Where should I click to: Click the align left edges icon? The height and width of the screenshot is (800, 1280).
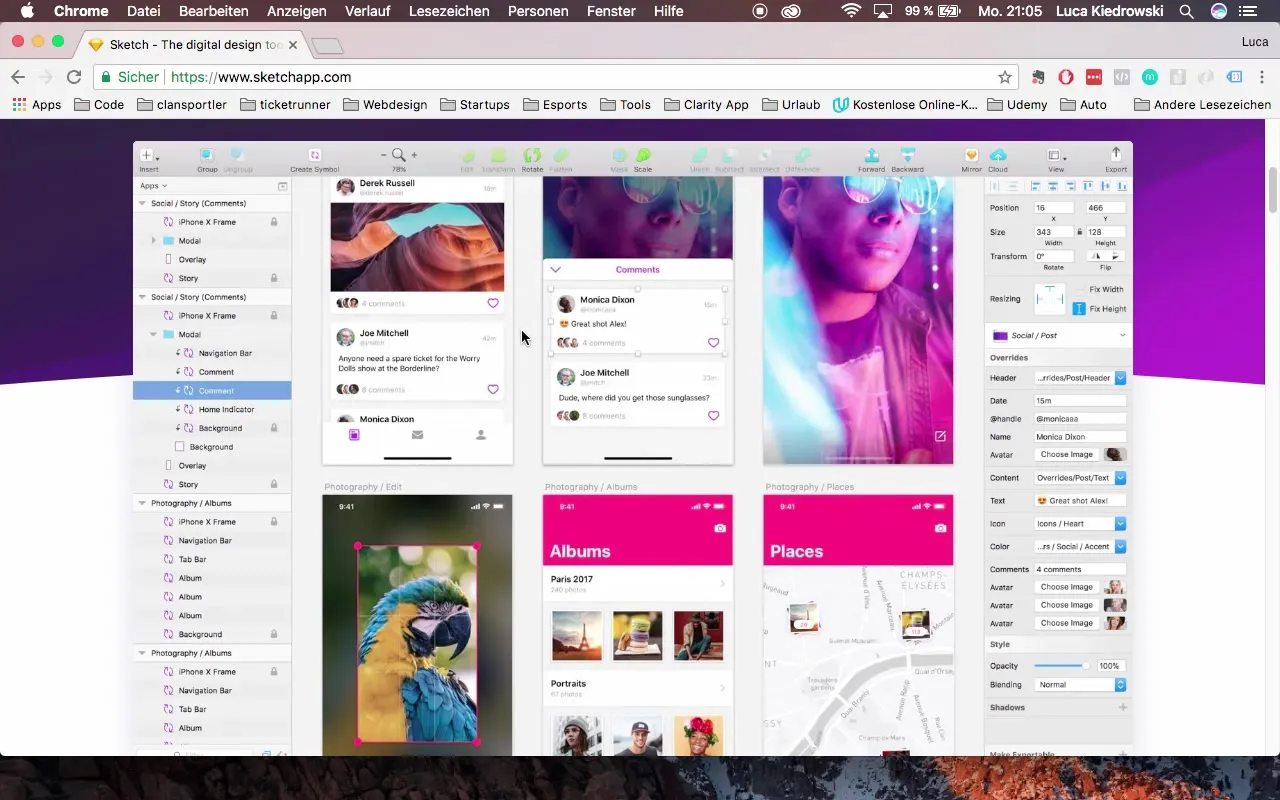1035,186
